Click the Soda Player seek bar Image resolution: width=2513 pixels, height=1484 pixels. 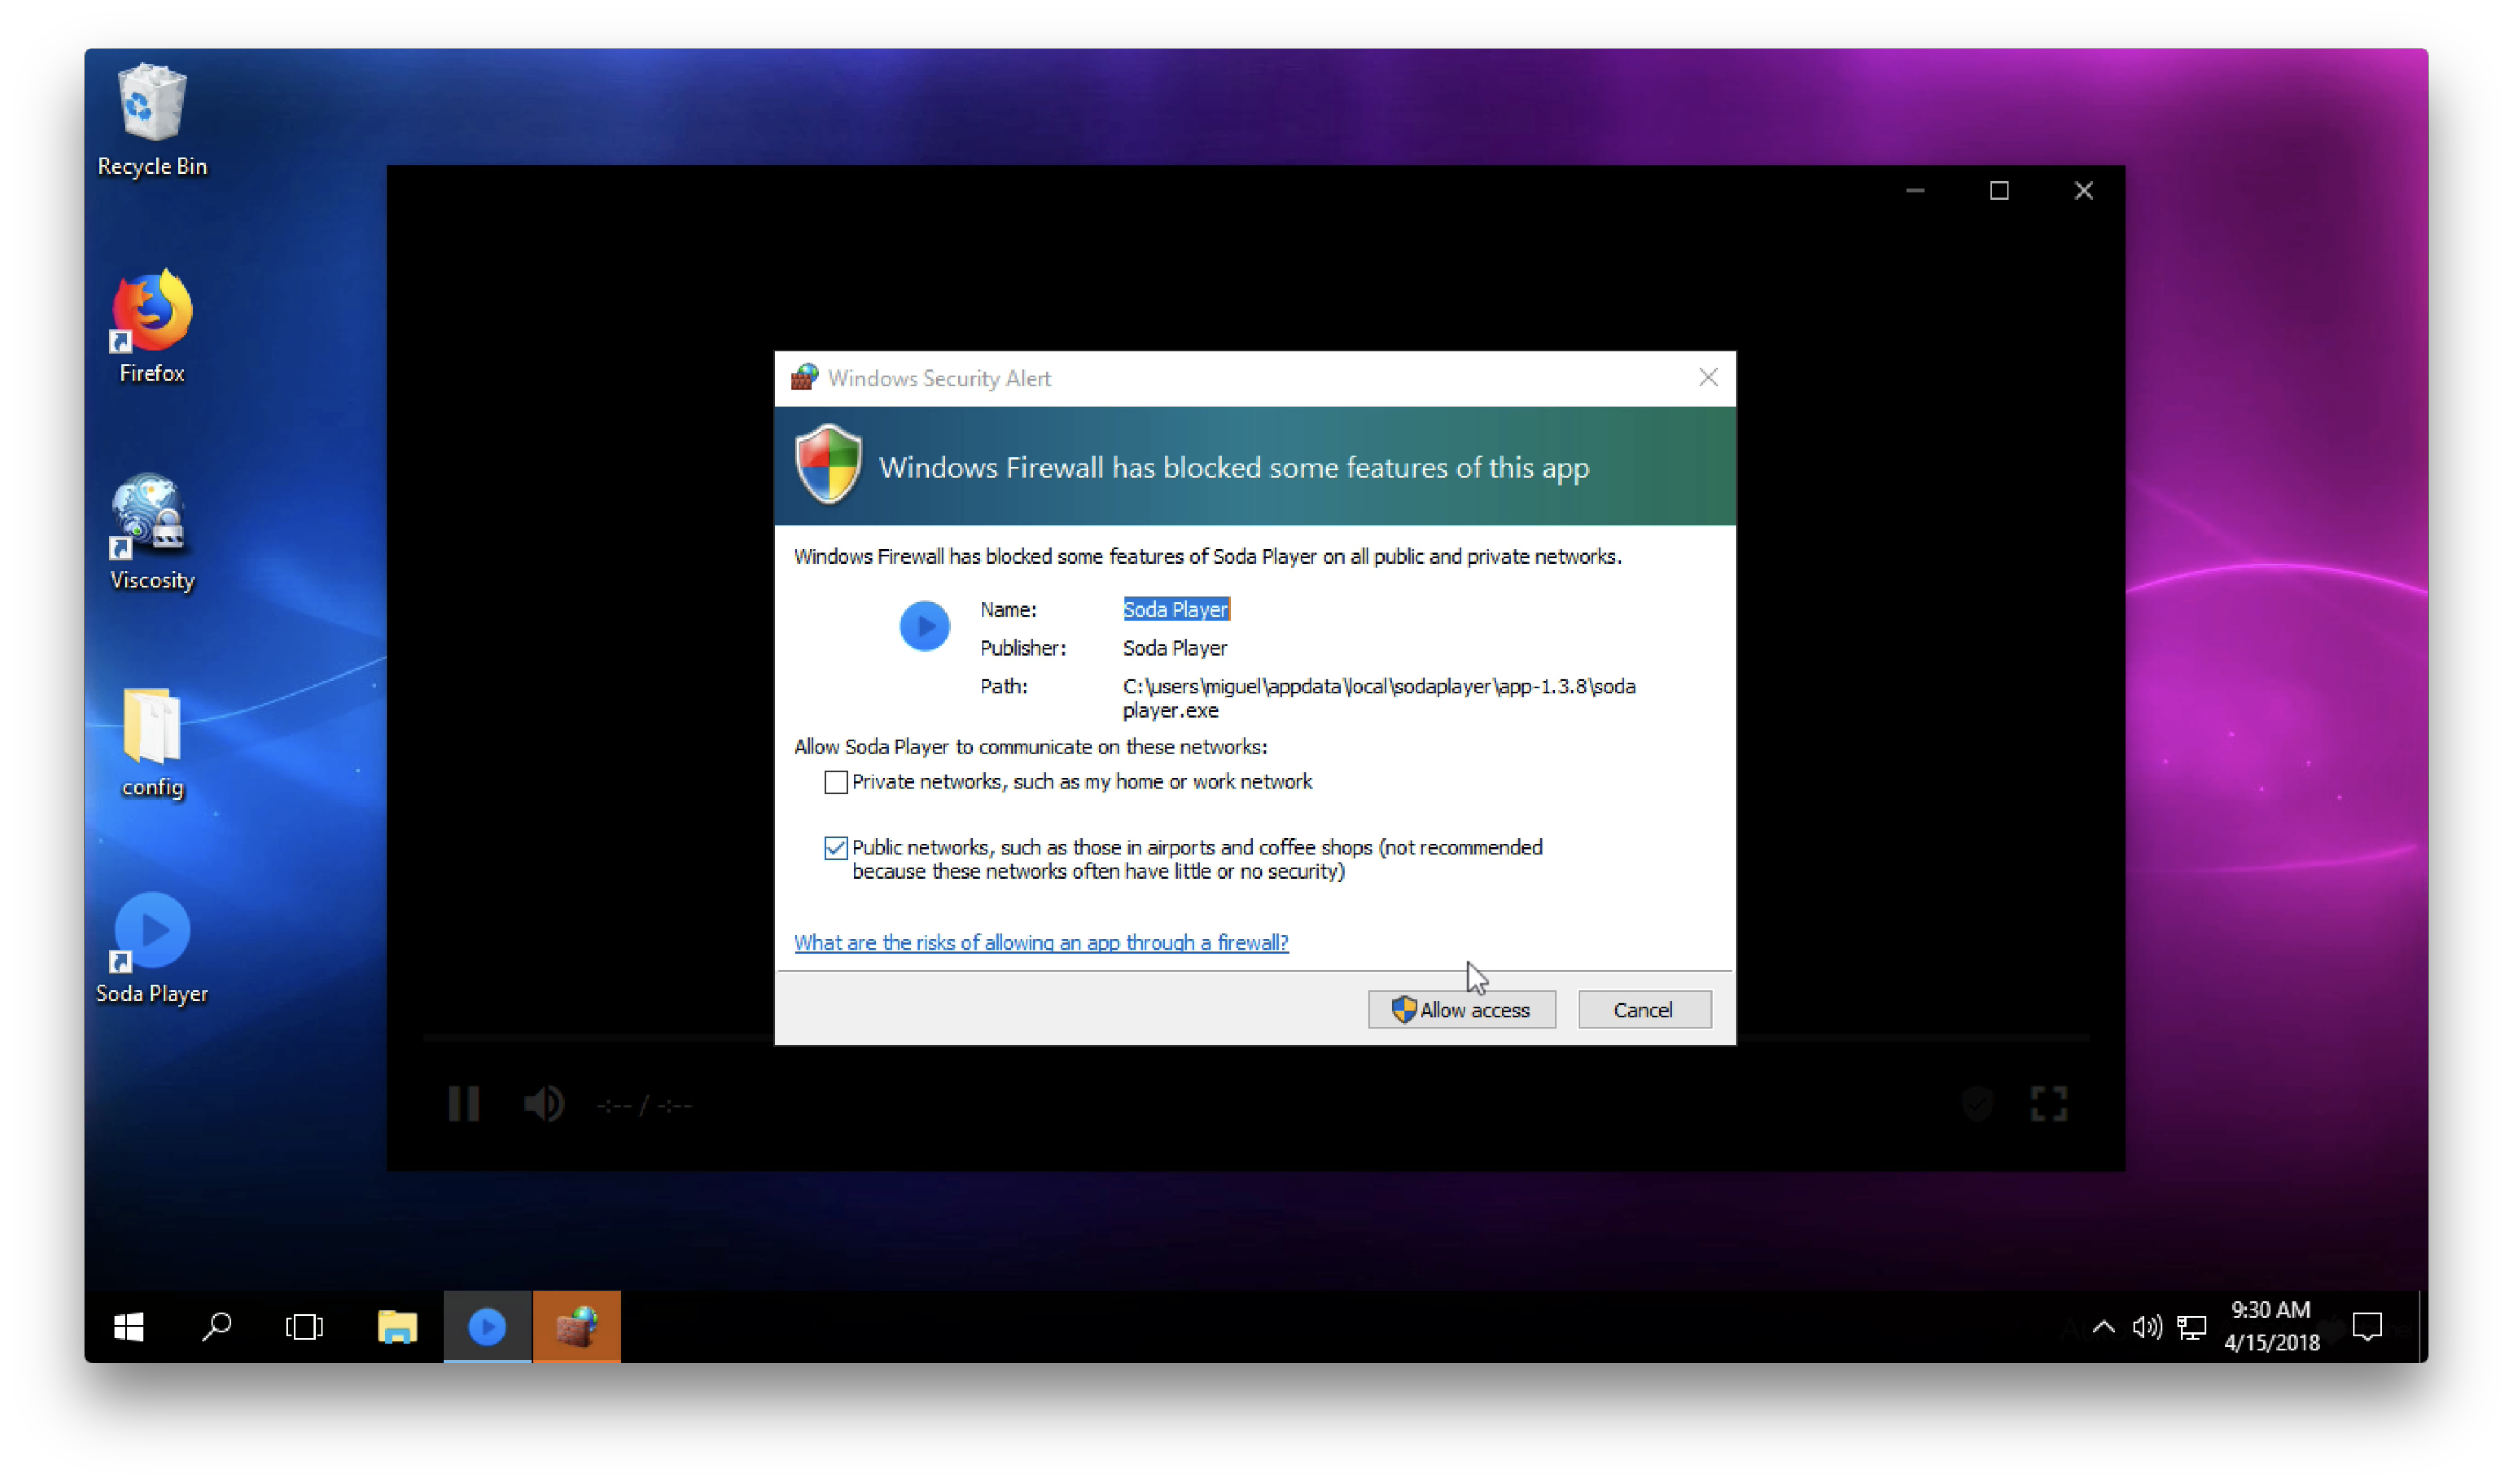tap(1256, 1039)
